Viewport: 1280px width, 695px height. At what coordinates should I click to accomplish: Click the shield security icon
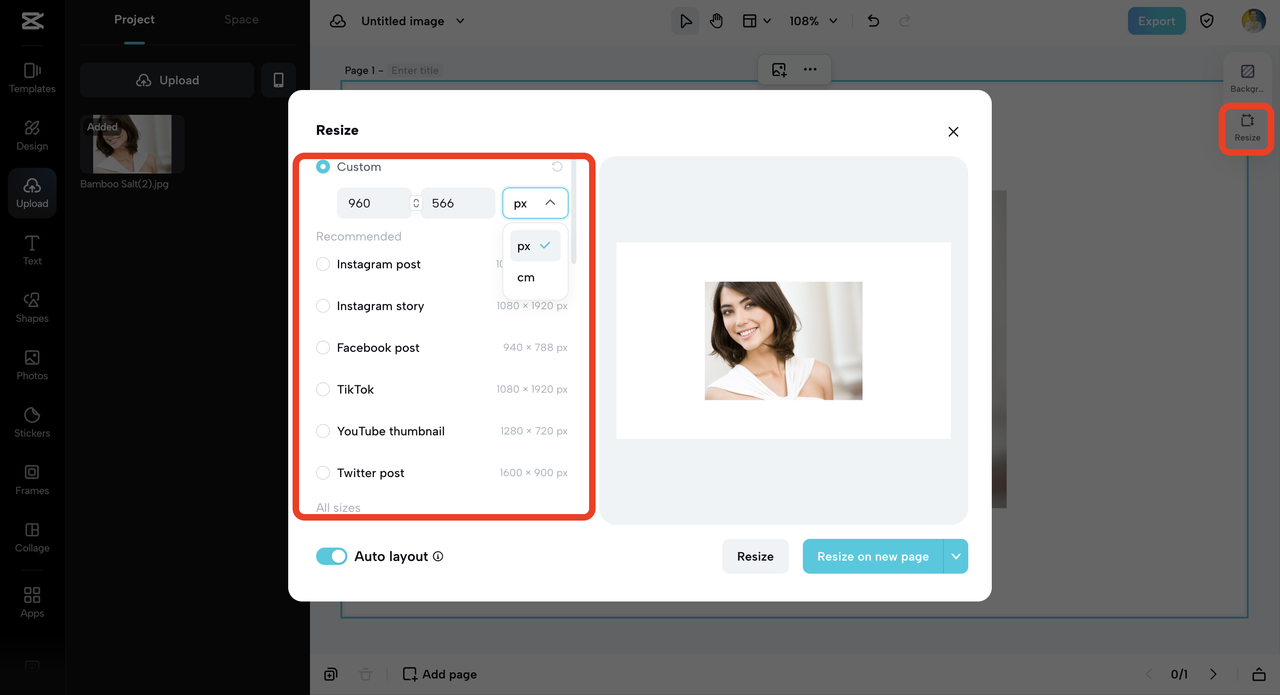click(x=1207, y=21)
